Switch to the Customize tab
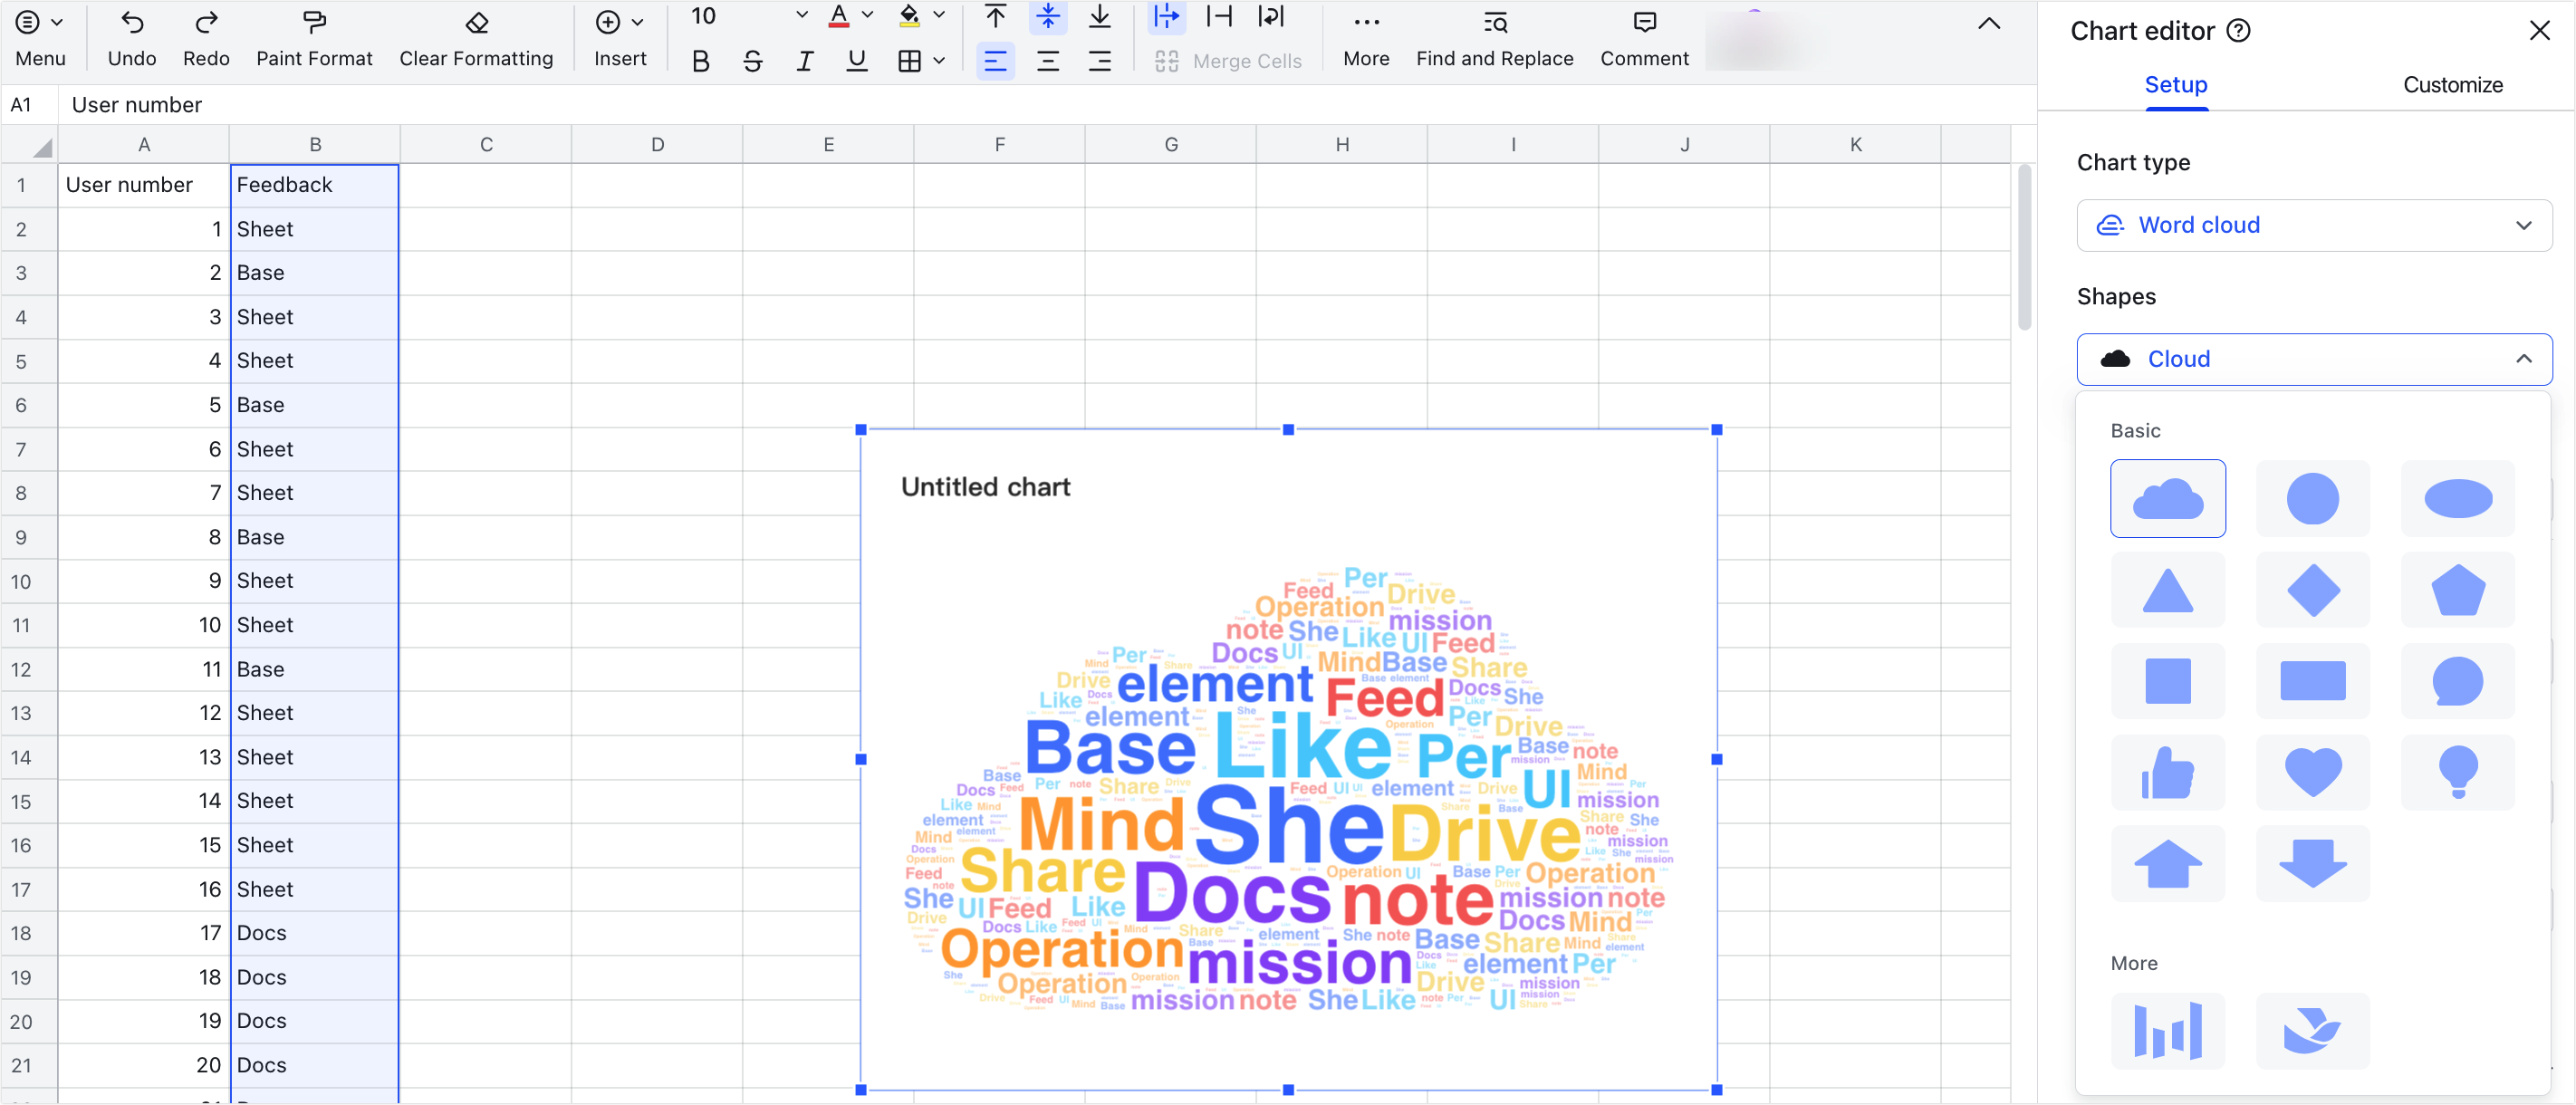Screen dimensions: 2576x1105 2452,85
